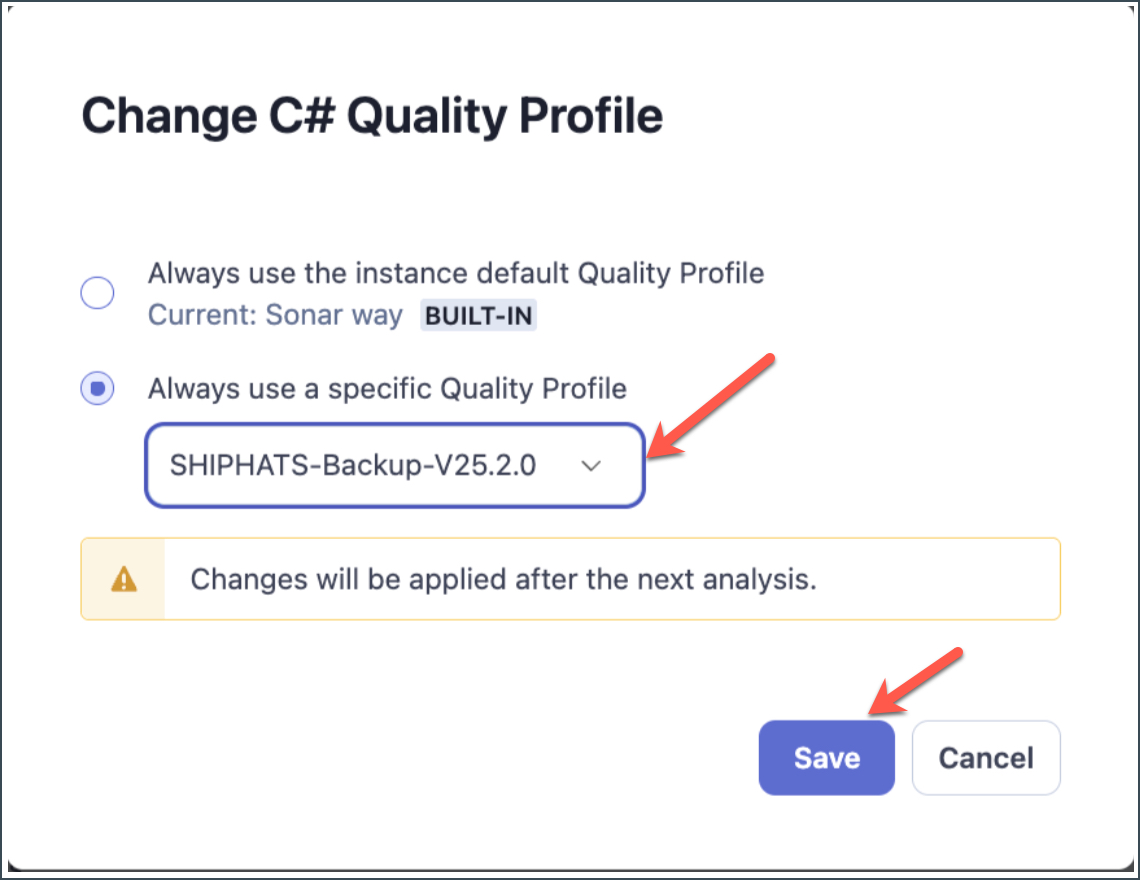Cancel the Quality Profile dialog
The width and height of the screenshot is (1140, 880).
(985, 758)
